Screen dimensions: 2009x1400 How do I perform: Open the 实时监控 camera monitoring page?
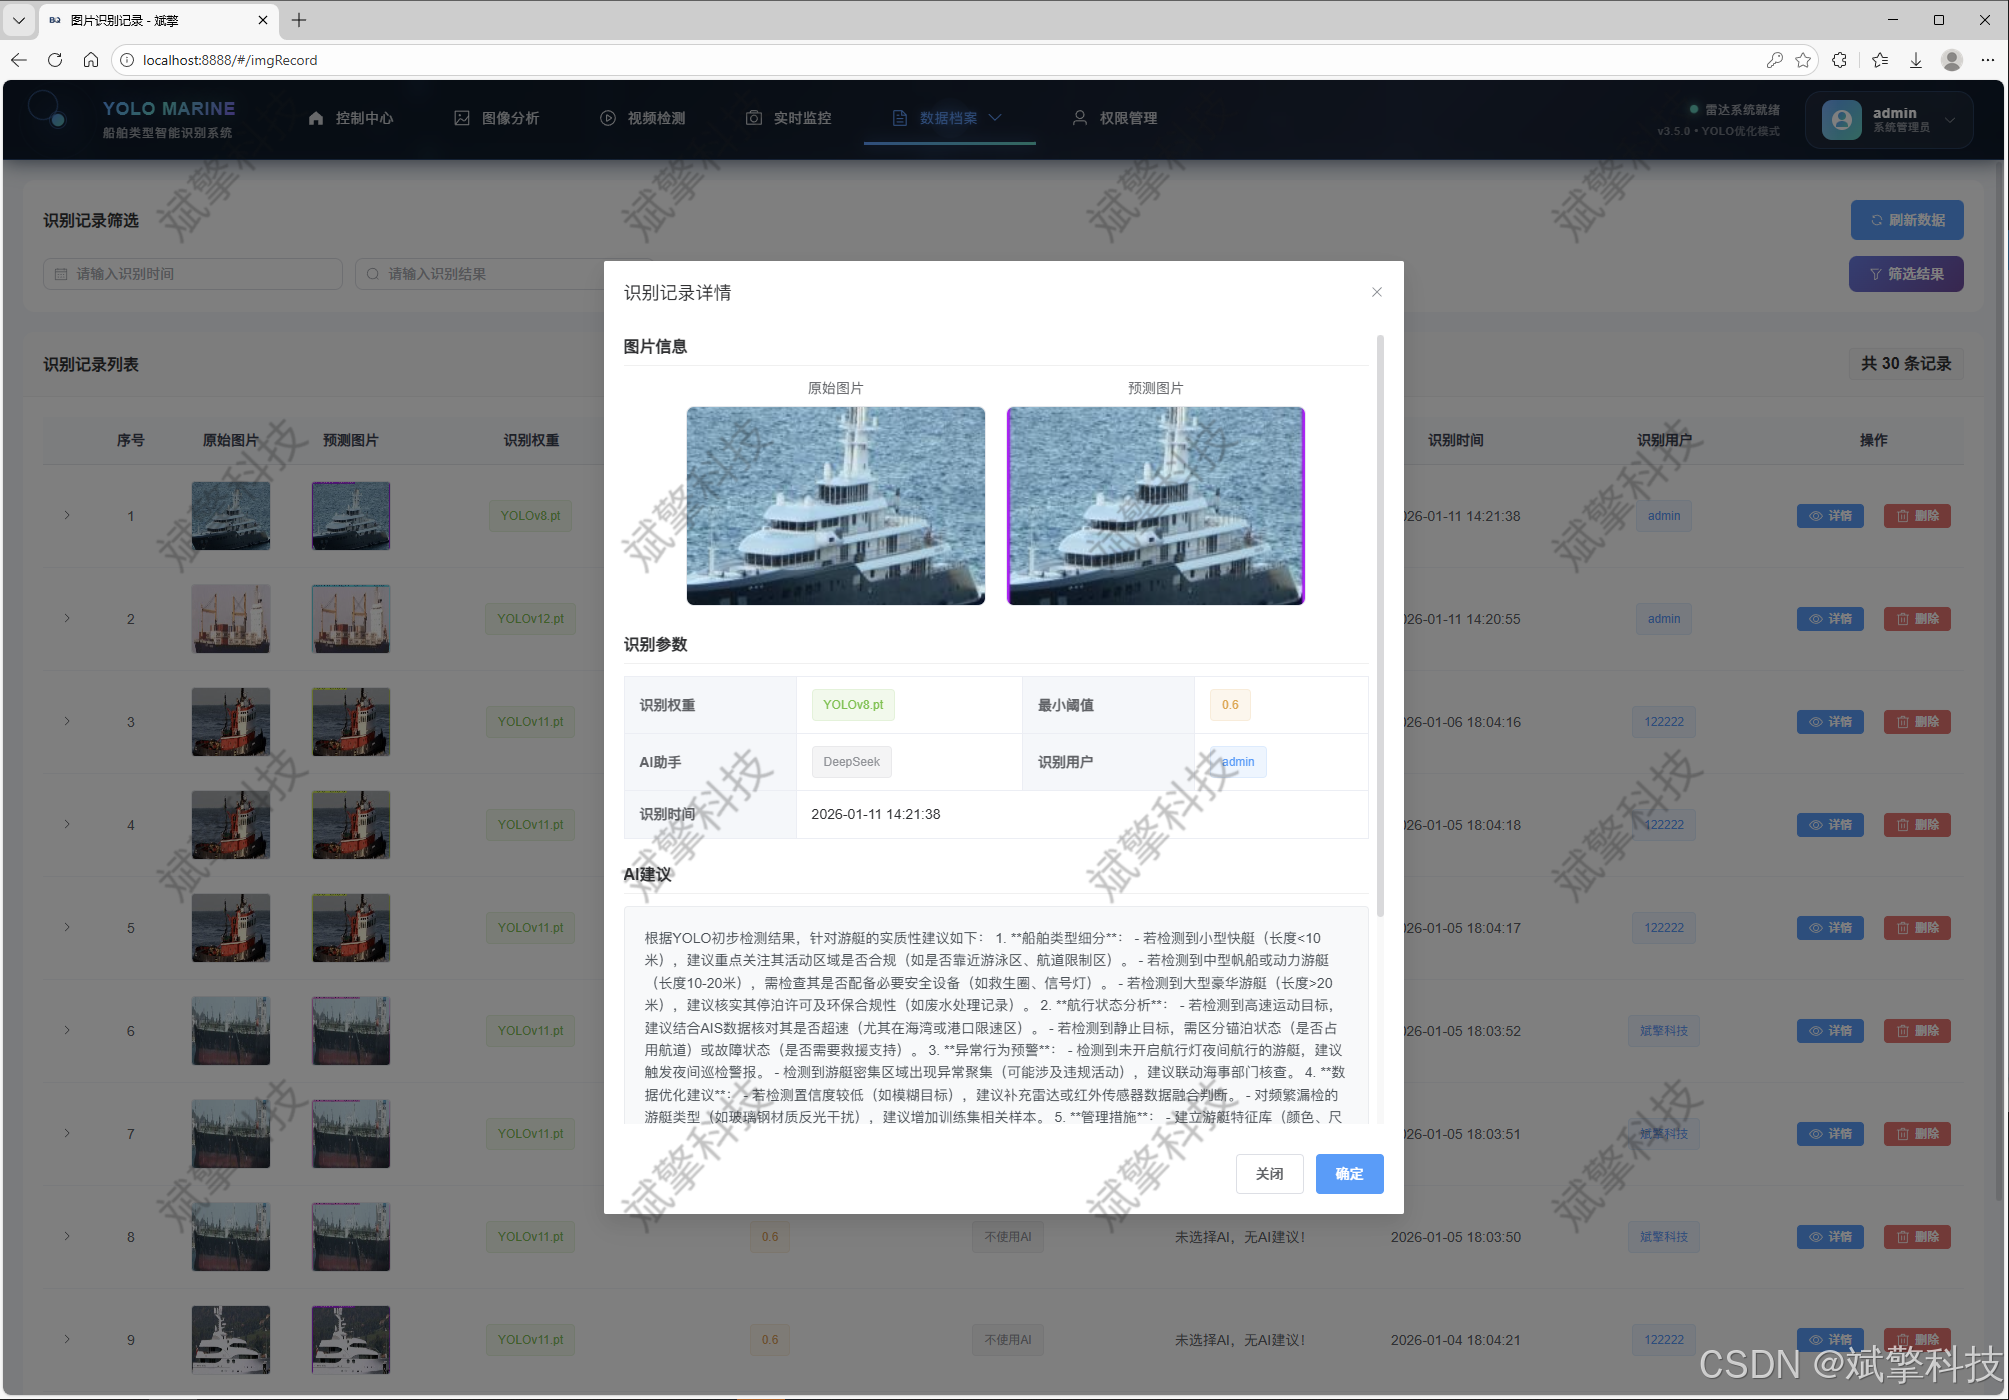point(789,118)
